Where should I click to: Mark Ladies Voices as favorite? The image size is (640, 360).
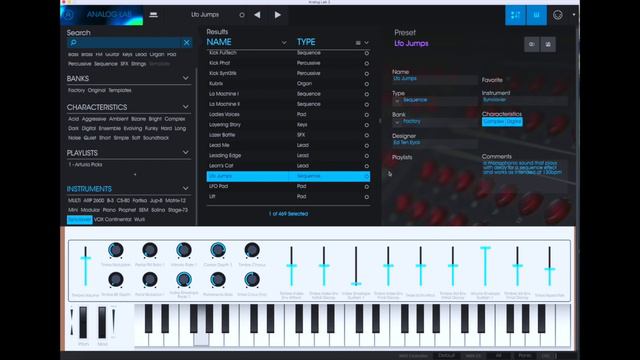[367, 115]
